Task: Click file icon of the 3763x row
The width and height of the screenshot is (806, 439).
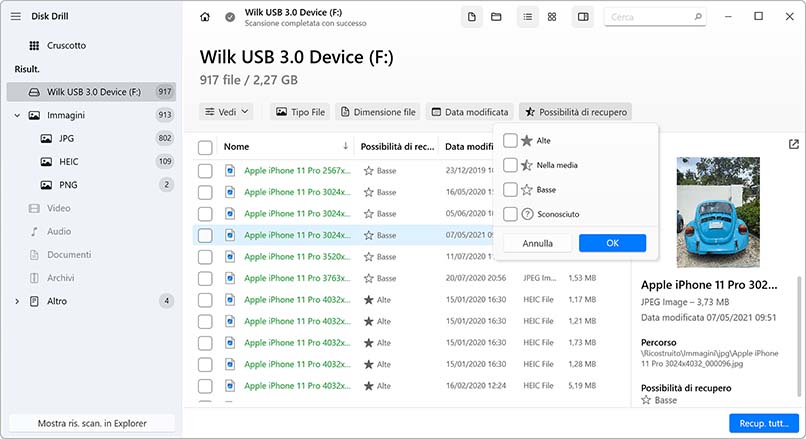Action: click(230, 278)
